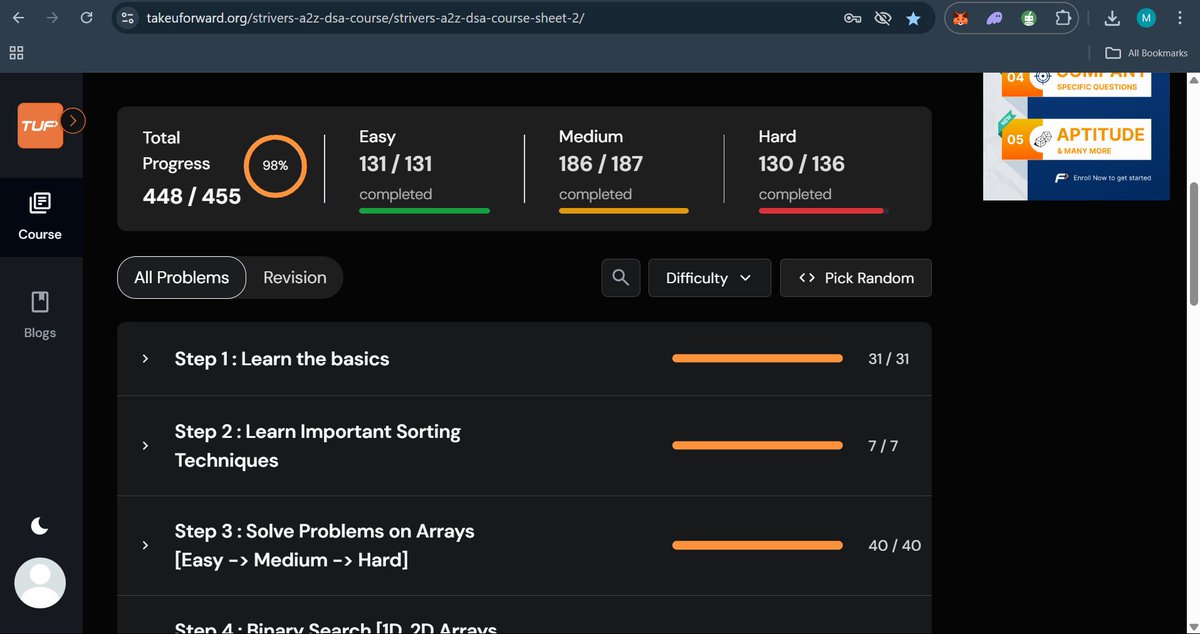1200x634 pixels.
Task: Click the 98% progress circle
Action: pyautogui.click(x=275, y=166)
